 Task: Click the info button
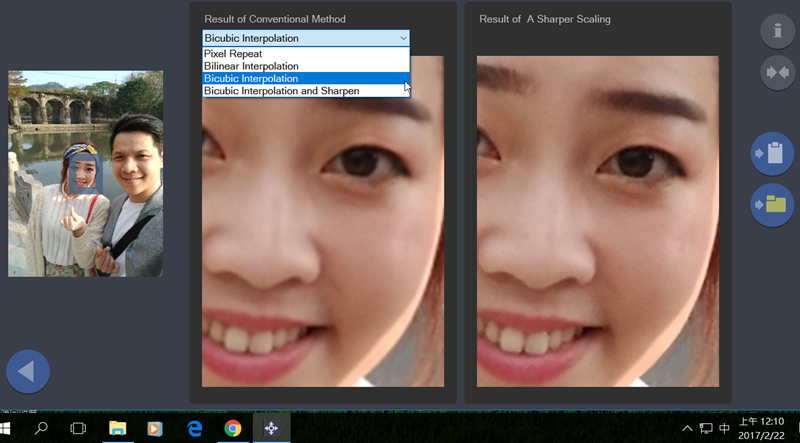click(x=776, y=31)
